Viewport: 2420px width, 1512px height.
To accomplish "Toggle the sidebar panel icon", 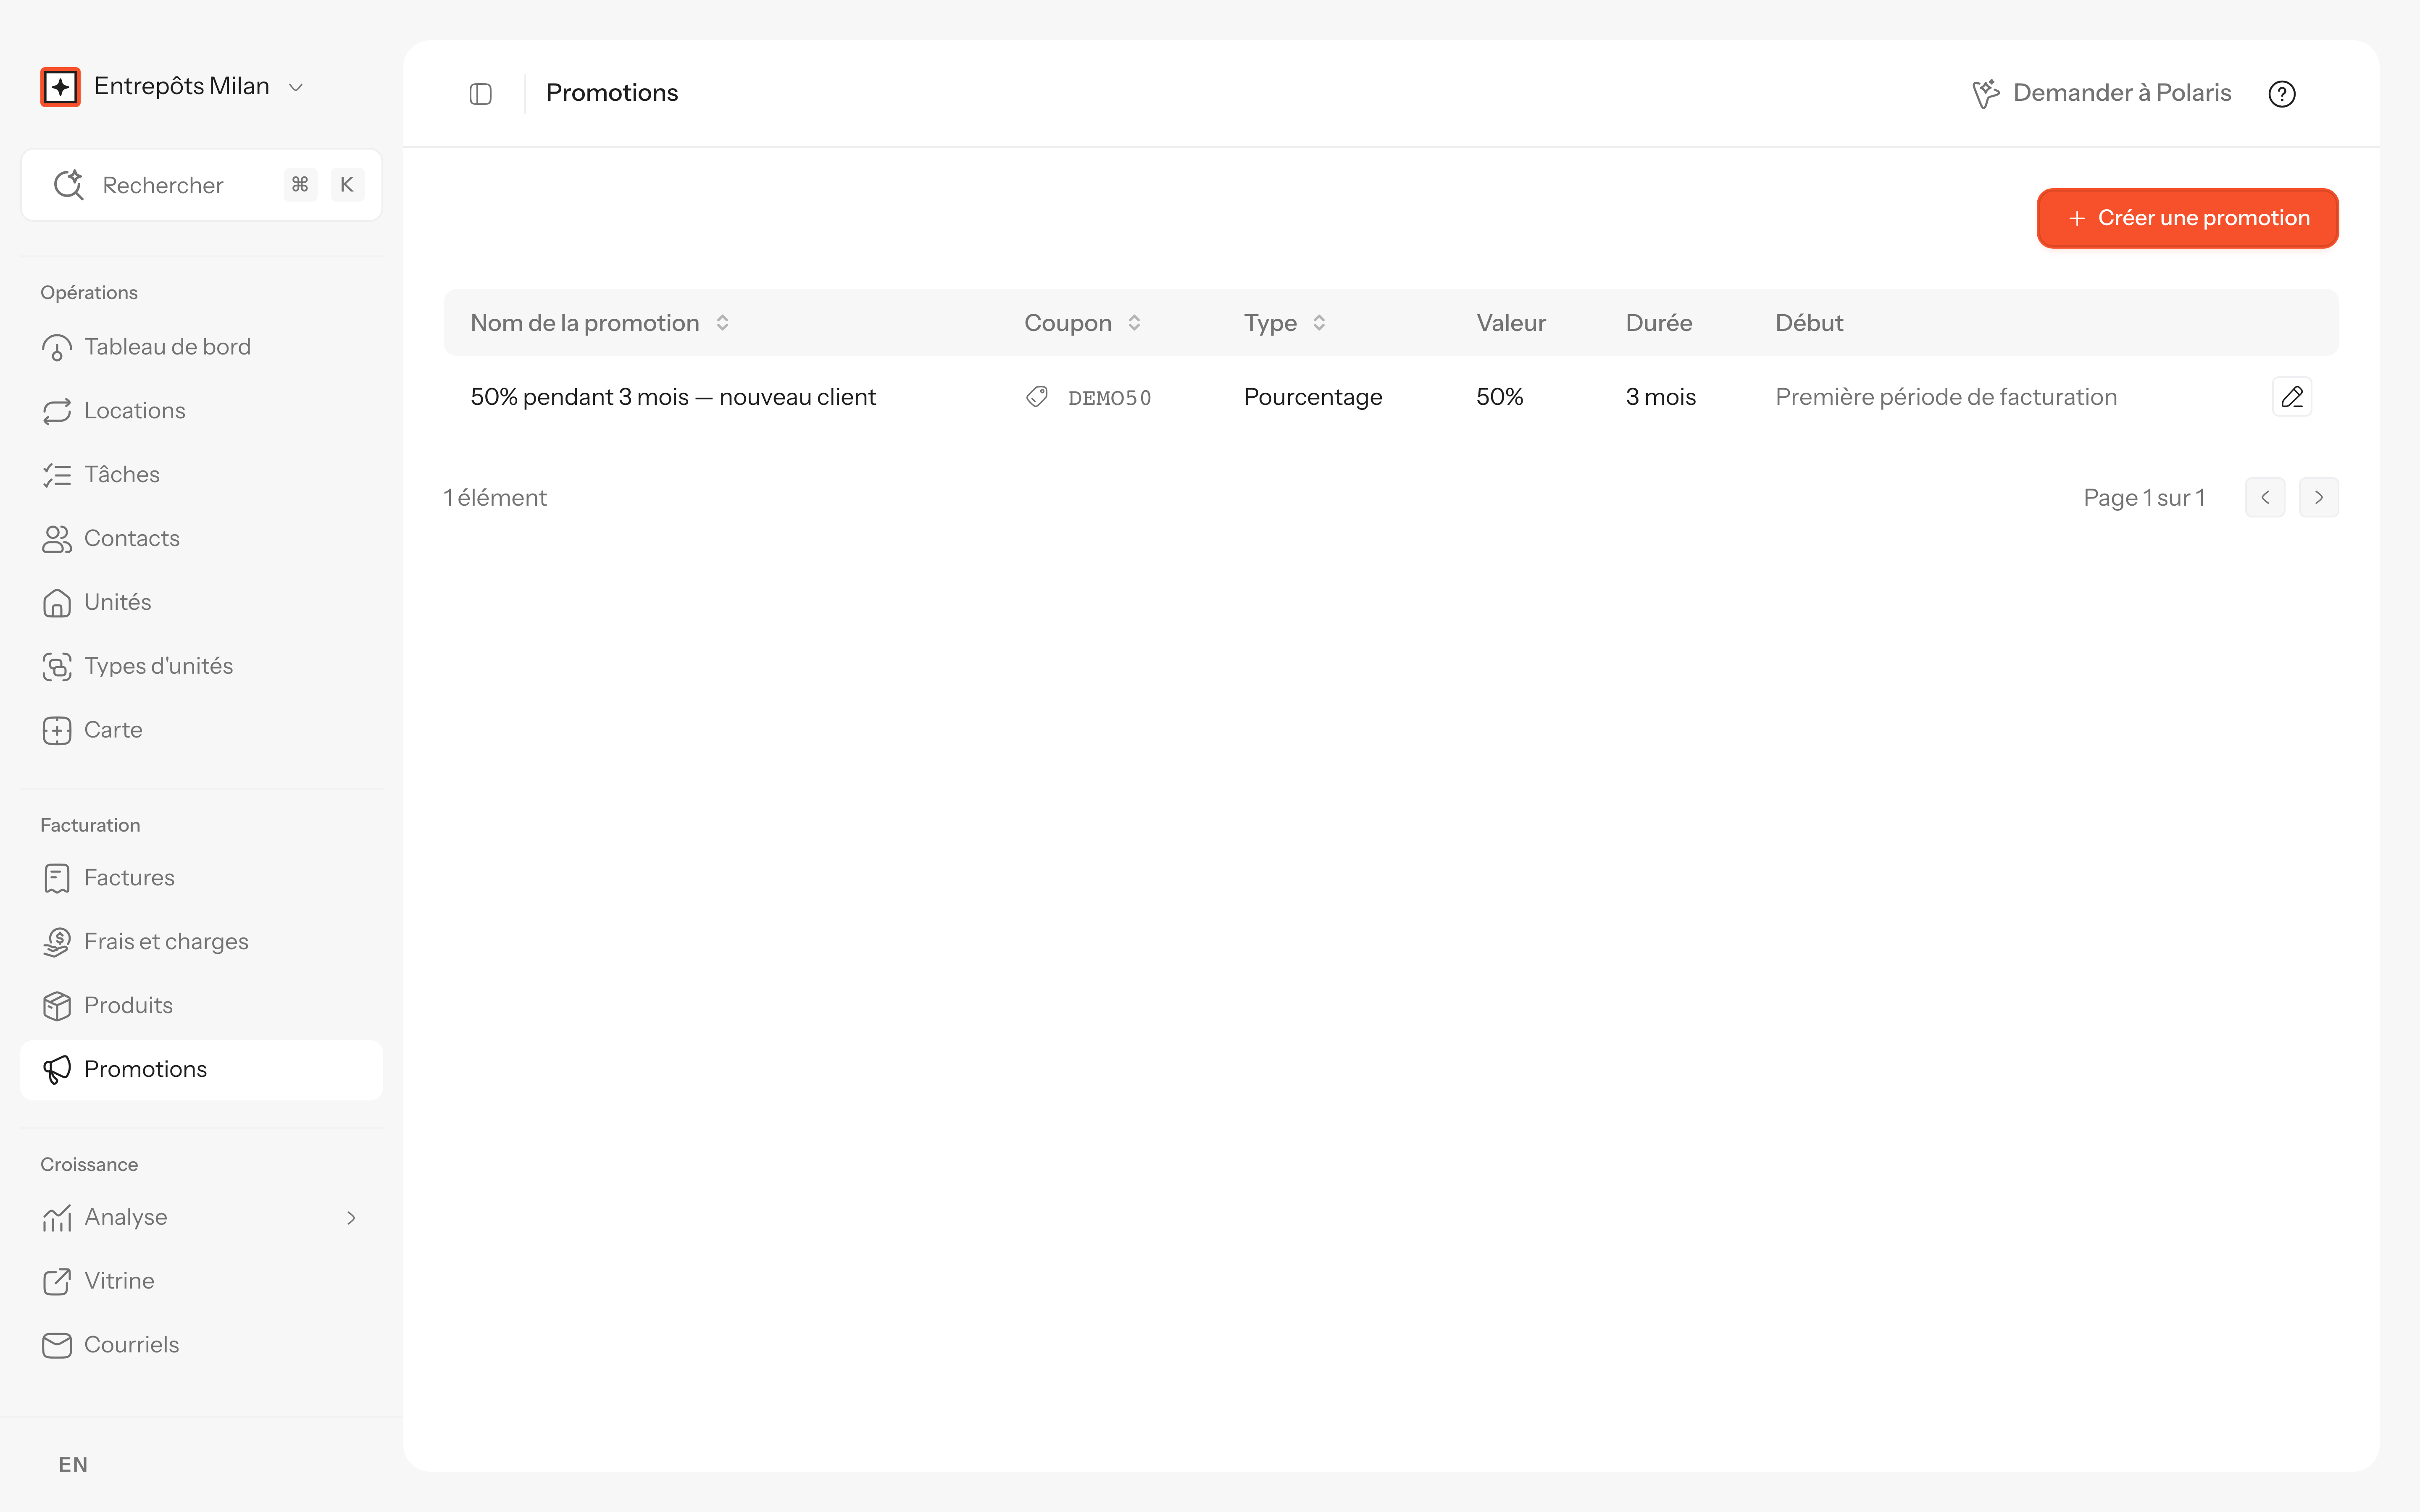I will tap(481, 94).
